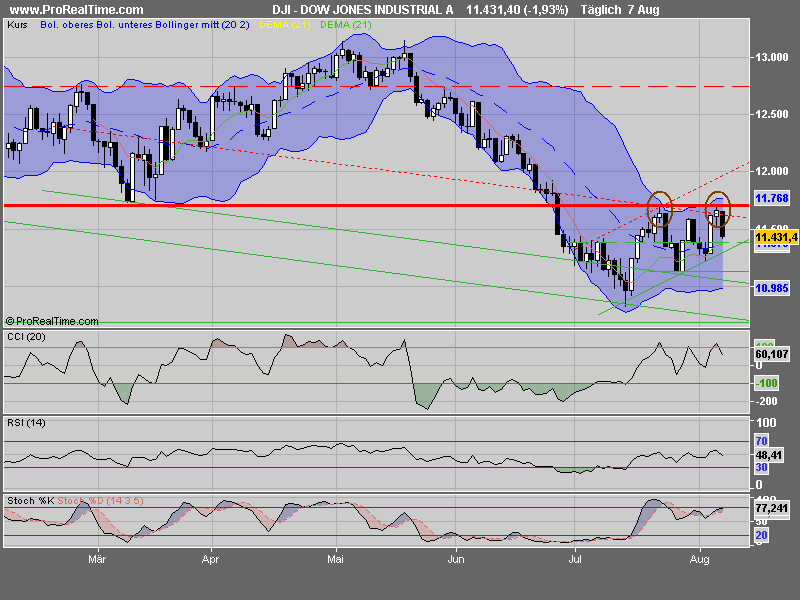The width and height of the screenshot is (800, 600).
Task: Select the green DEMA (21) legend entry
Action: click(346, 24)
